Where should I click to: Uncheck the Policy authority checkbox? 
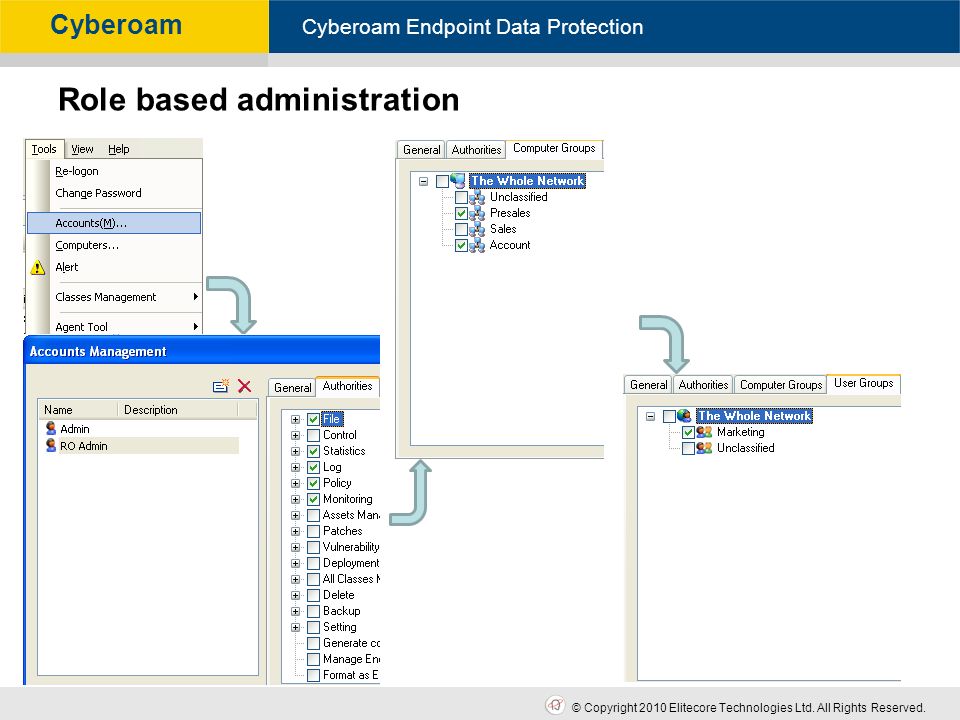point(313,483)
